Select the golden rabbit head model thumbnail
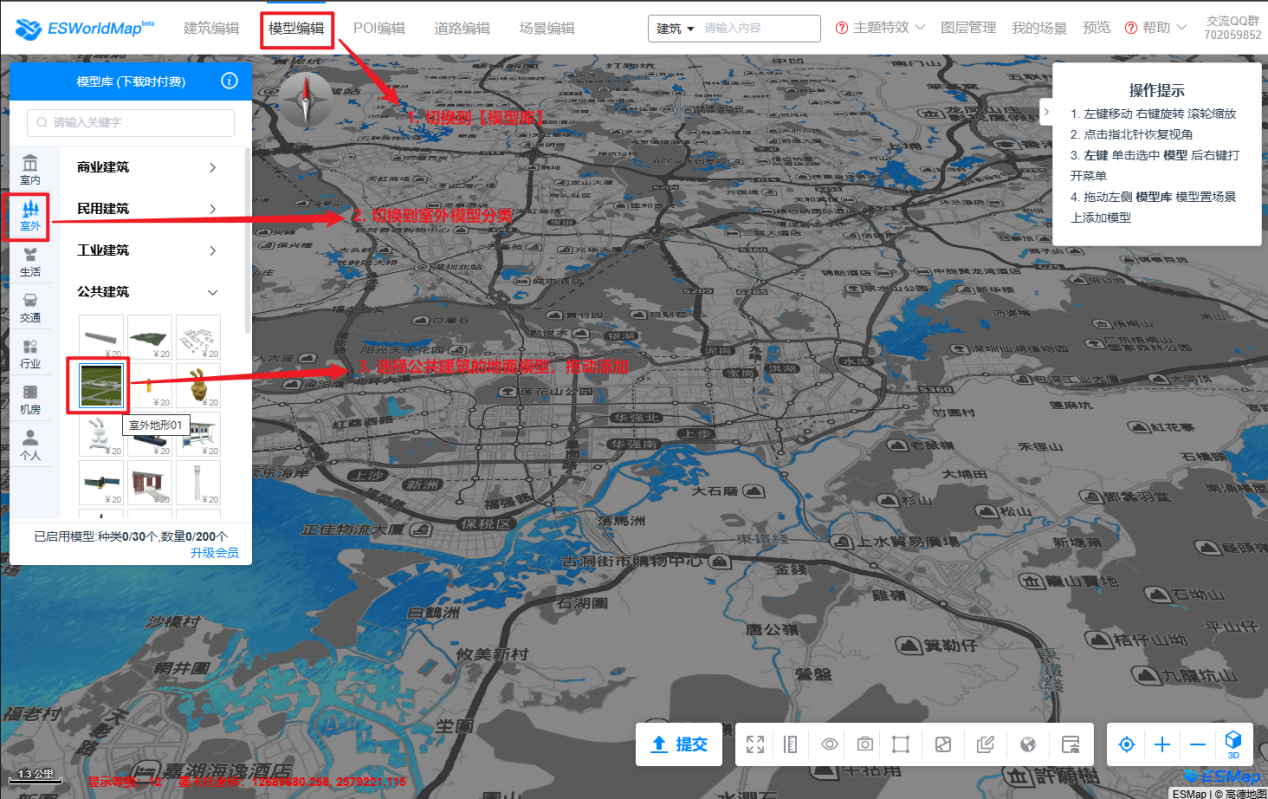Image resolution: width=1268 pixels, height=799 pixels. coord(198,386)
